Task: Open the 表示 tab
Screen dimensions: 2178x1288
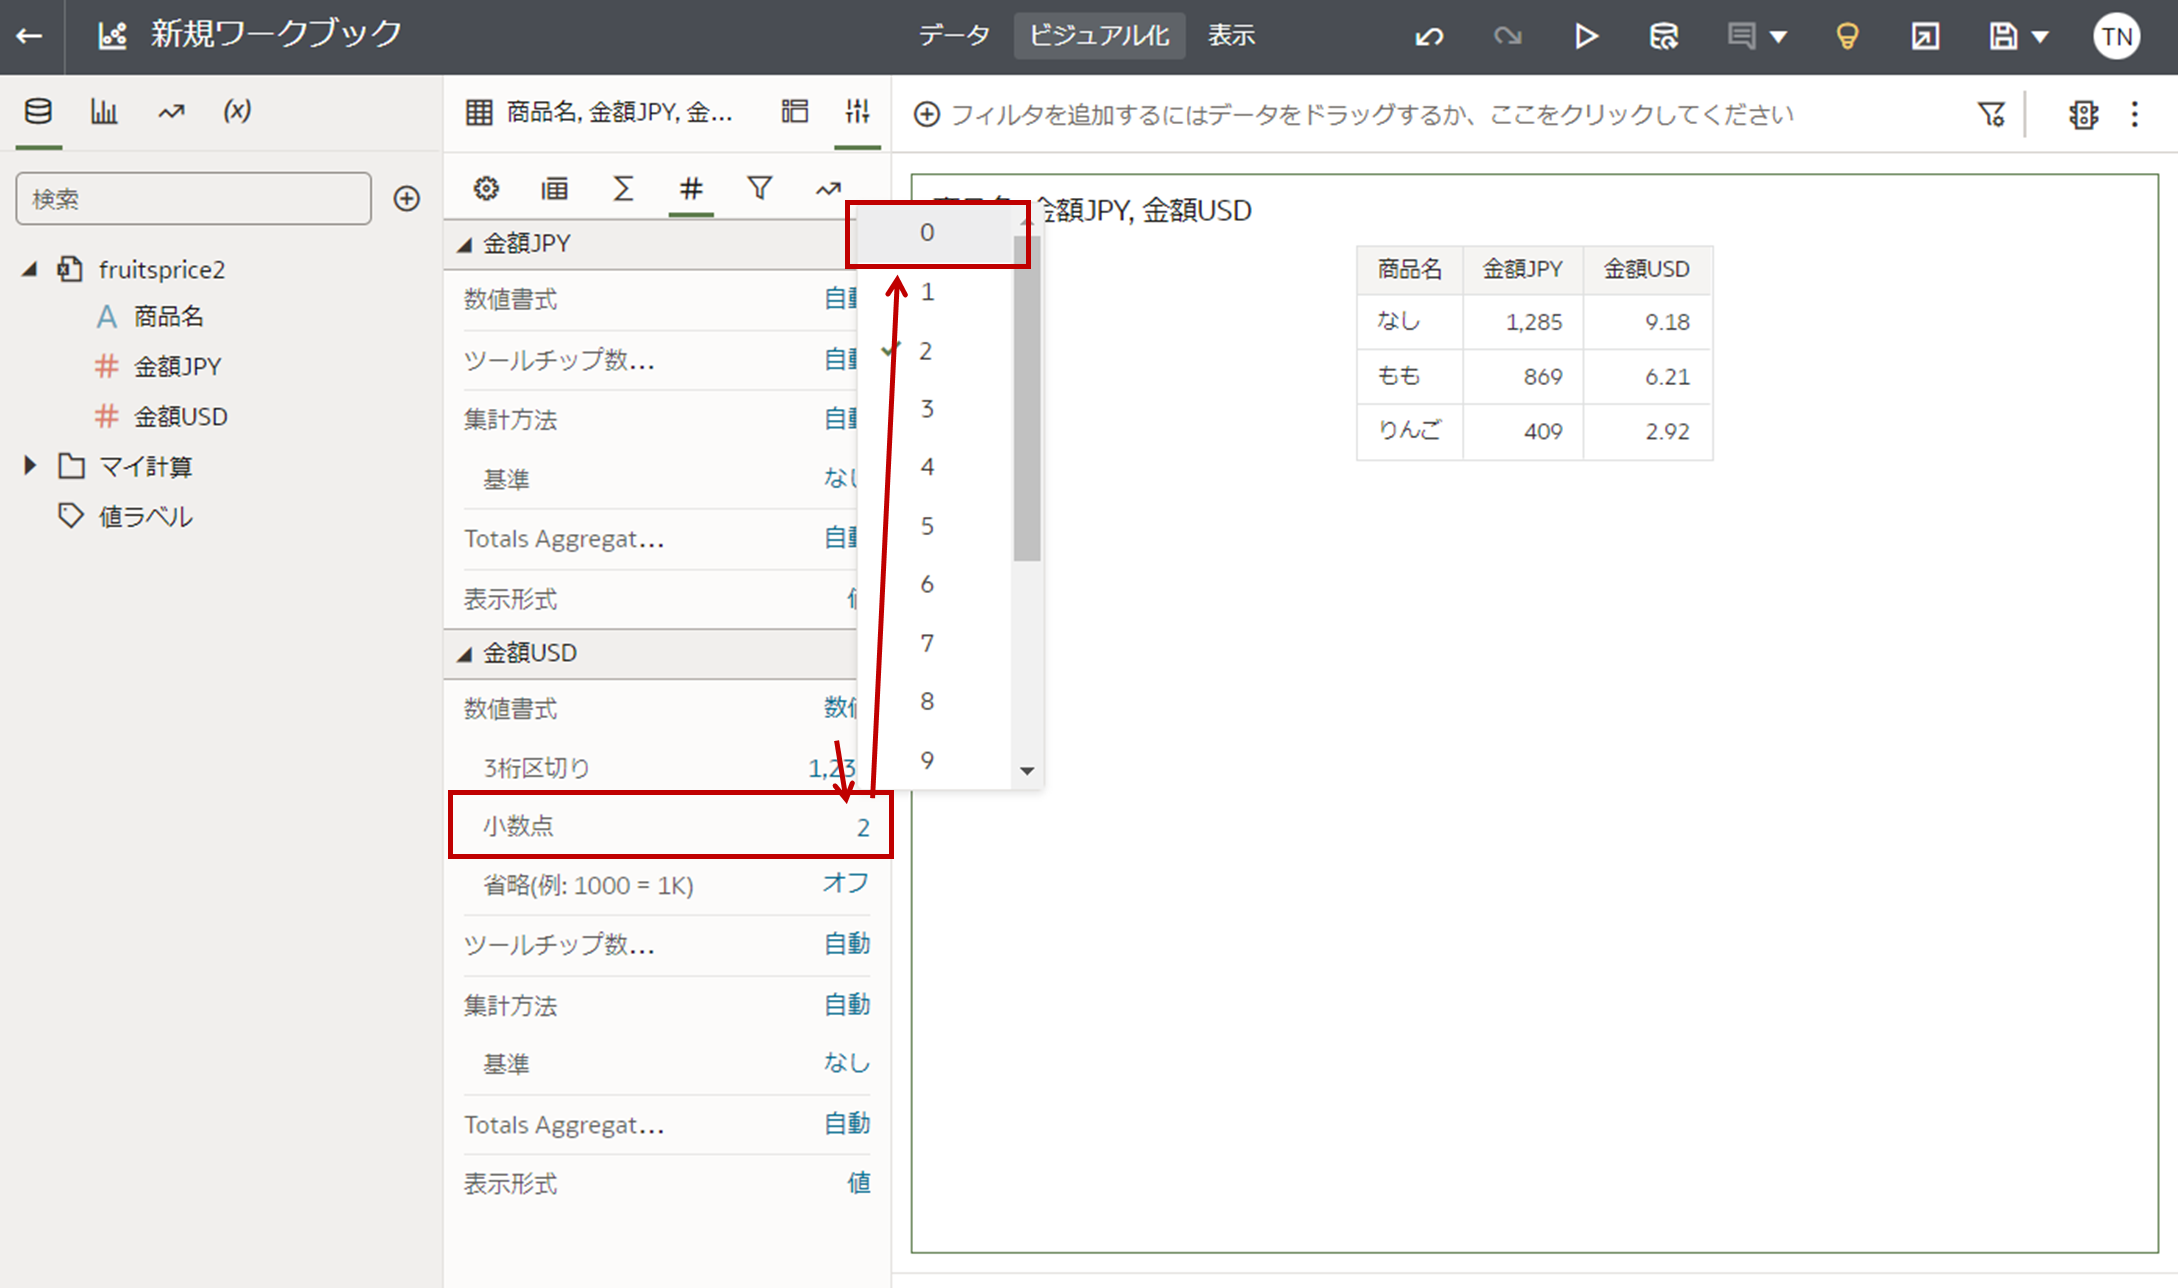Action: (x=1231, y=36)
